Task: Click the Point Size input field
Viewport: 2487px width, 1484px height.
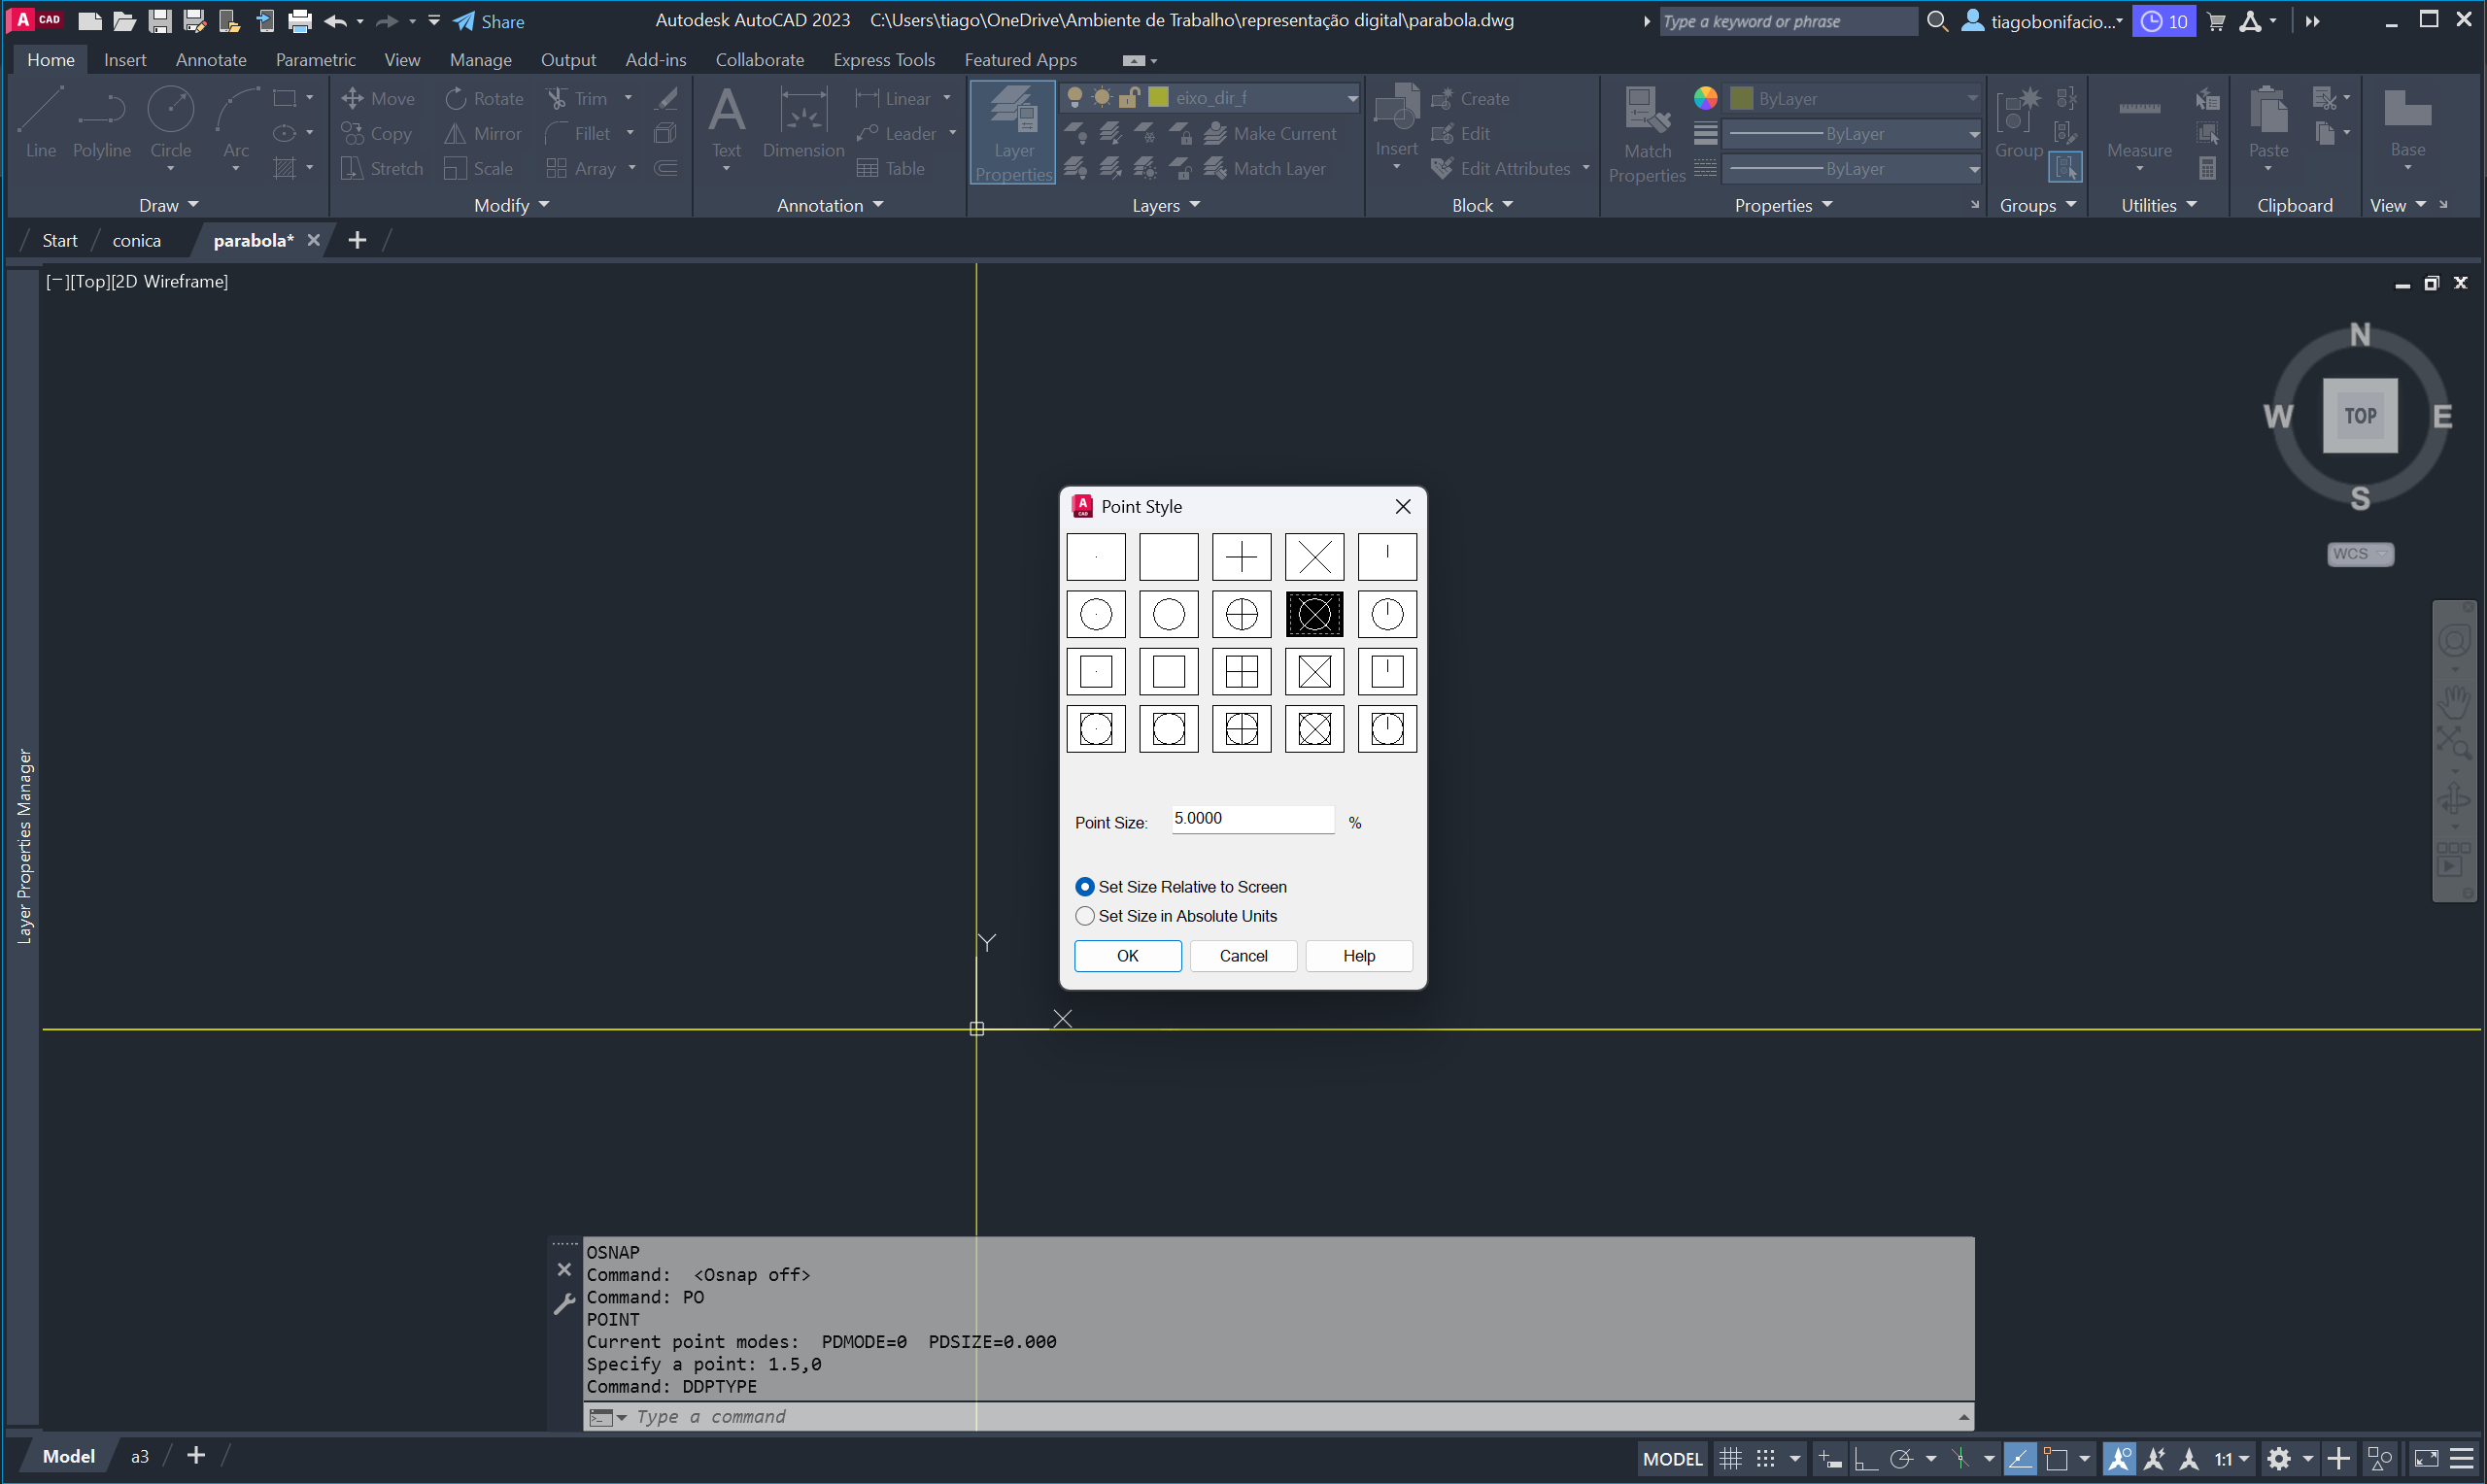Action: click(1251, 819)
